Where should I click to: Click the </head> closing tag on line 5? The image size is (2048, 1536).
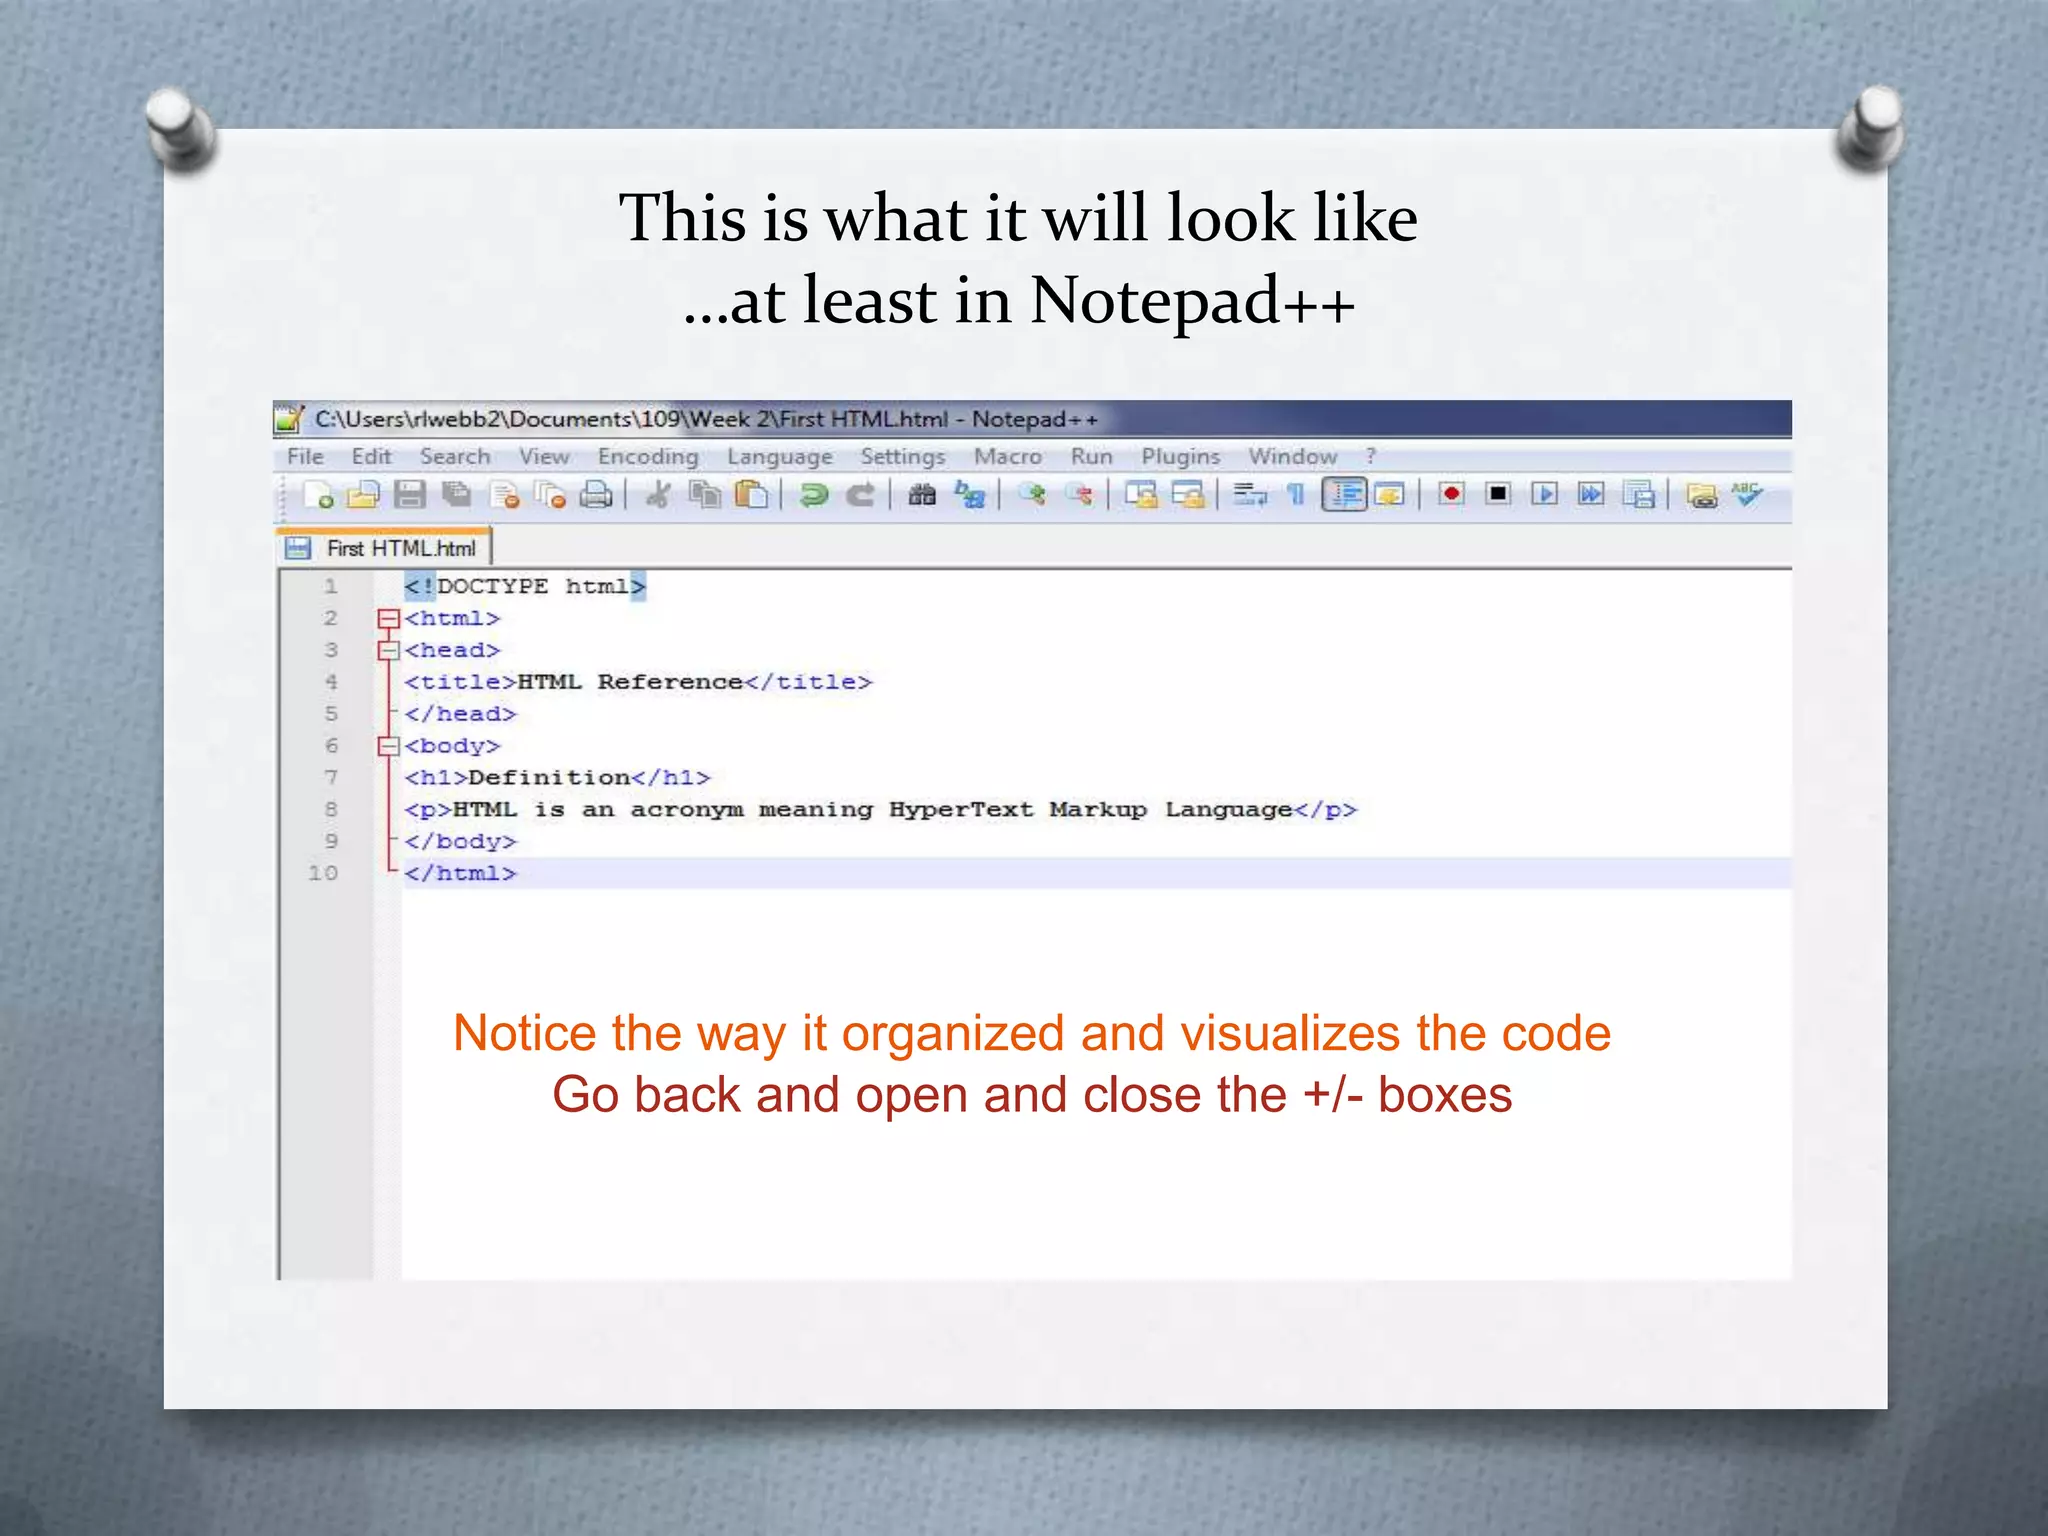pos(460,714)
